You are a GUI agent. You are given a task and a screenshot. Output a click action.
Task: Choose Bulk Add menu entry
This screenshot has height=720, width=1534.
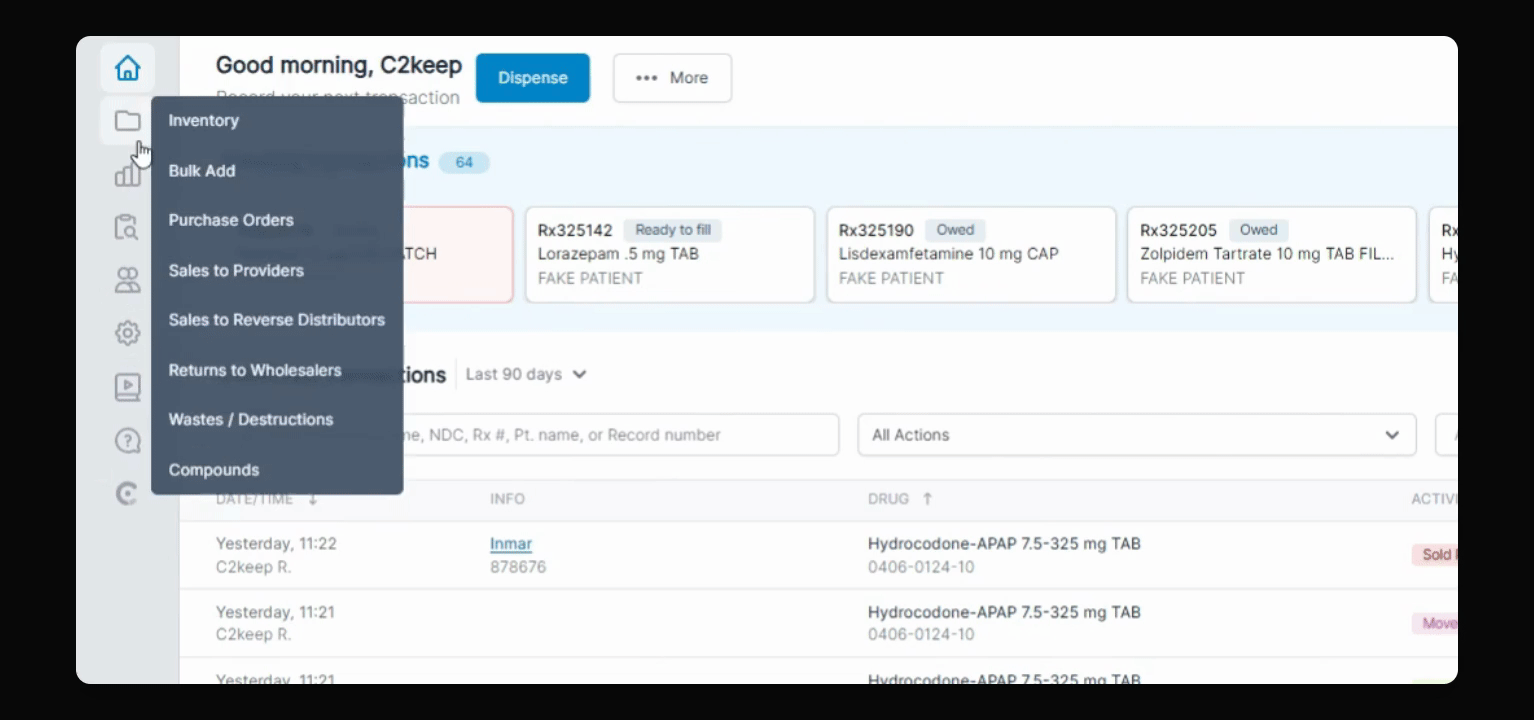pyautogui.click(x=202, y=170)
